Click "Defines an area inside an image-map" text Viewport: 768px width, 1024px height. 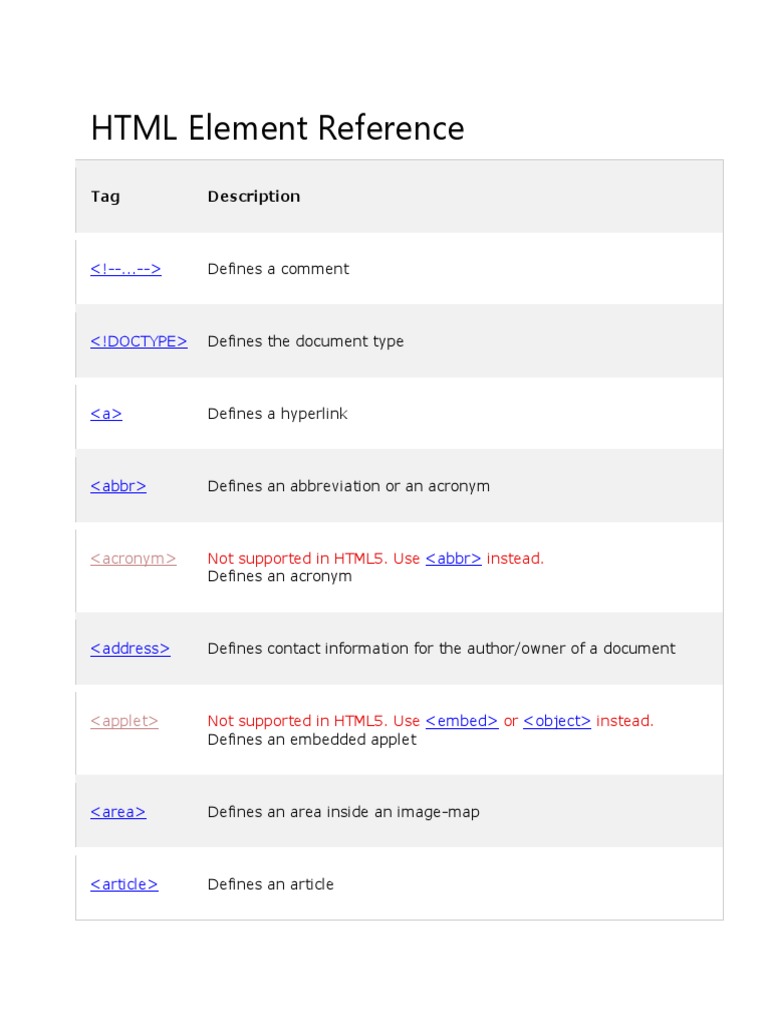[x=343, y=812]
